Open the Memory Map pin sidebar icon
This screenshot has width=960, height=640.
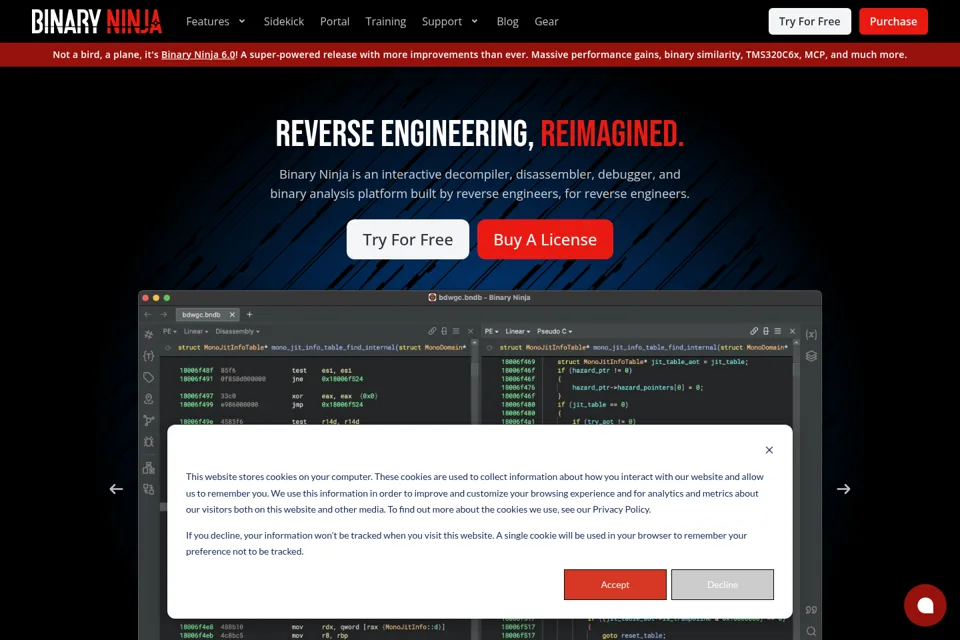pyautogui.click(x=149, y=399)
